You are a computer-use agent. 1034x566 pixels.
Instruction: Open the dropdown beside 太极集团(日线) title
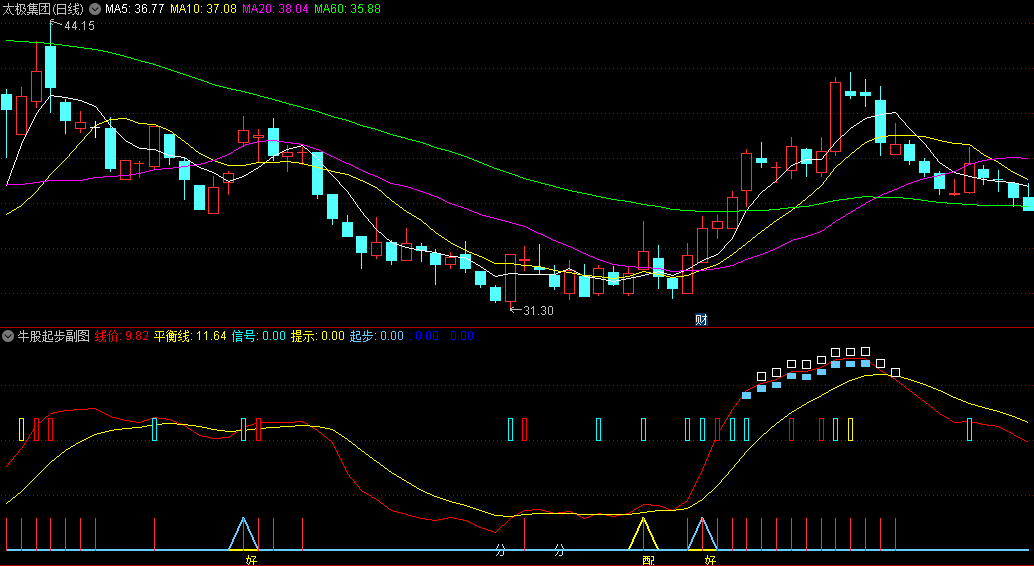(95, 9)
